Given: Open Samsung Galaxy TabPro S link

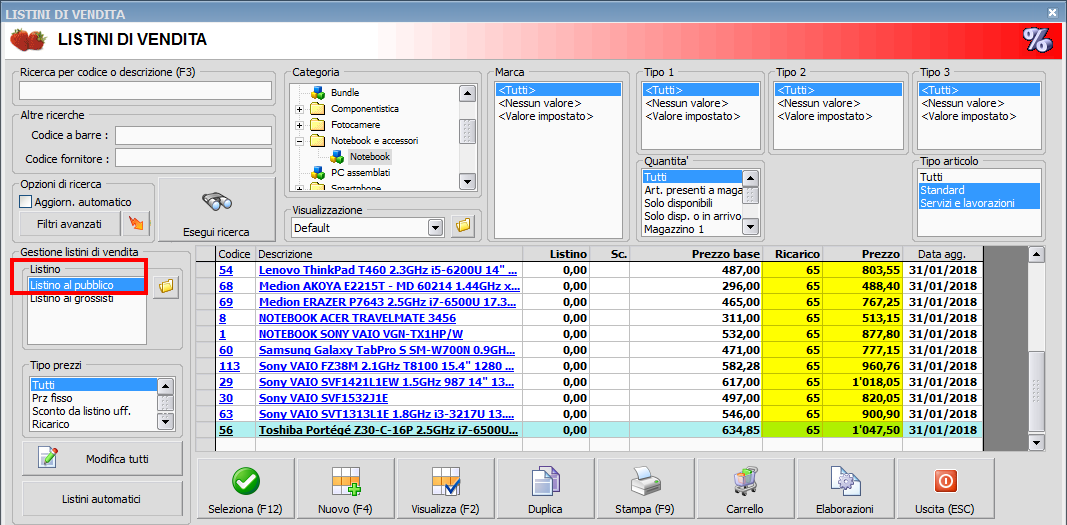Looking at the screenshot, I should click(x=387, y=350).
